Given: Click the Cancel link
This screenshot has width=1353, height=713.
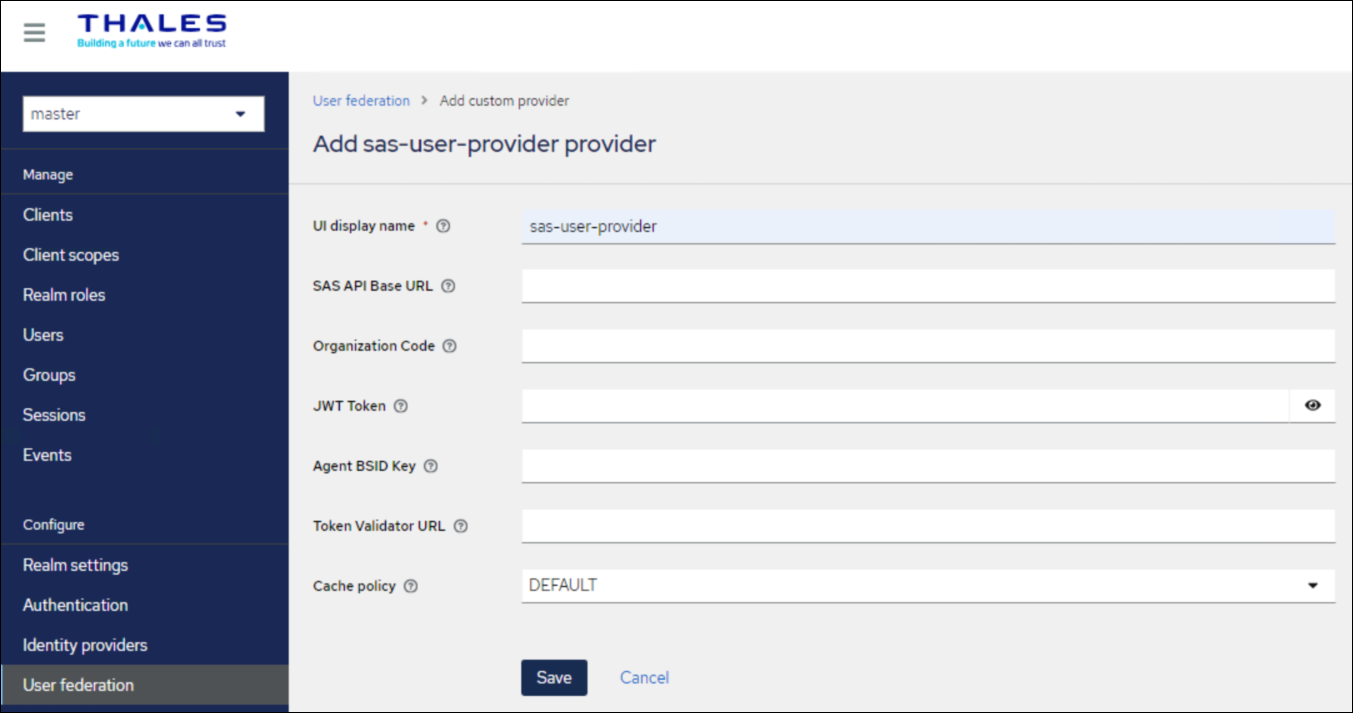Looking at the screenshot, I should click(x=644, y=677).
